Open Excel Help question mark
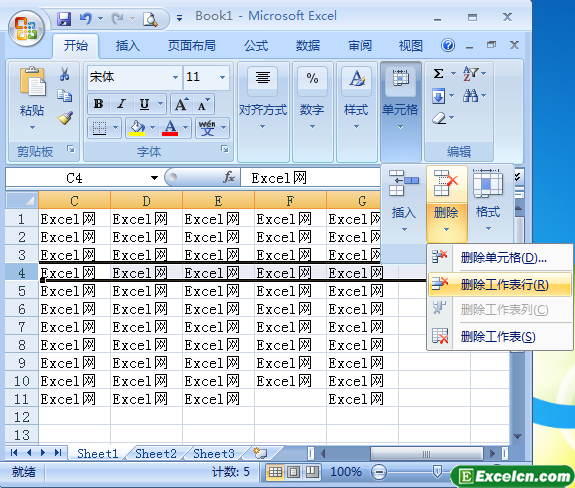Image resolution: width=575 pixels, height=488 pixels. pyautogui.click(x=448, y=45)
